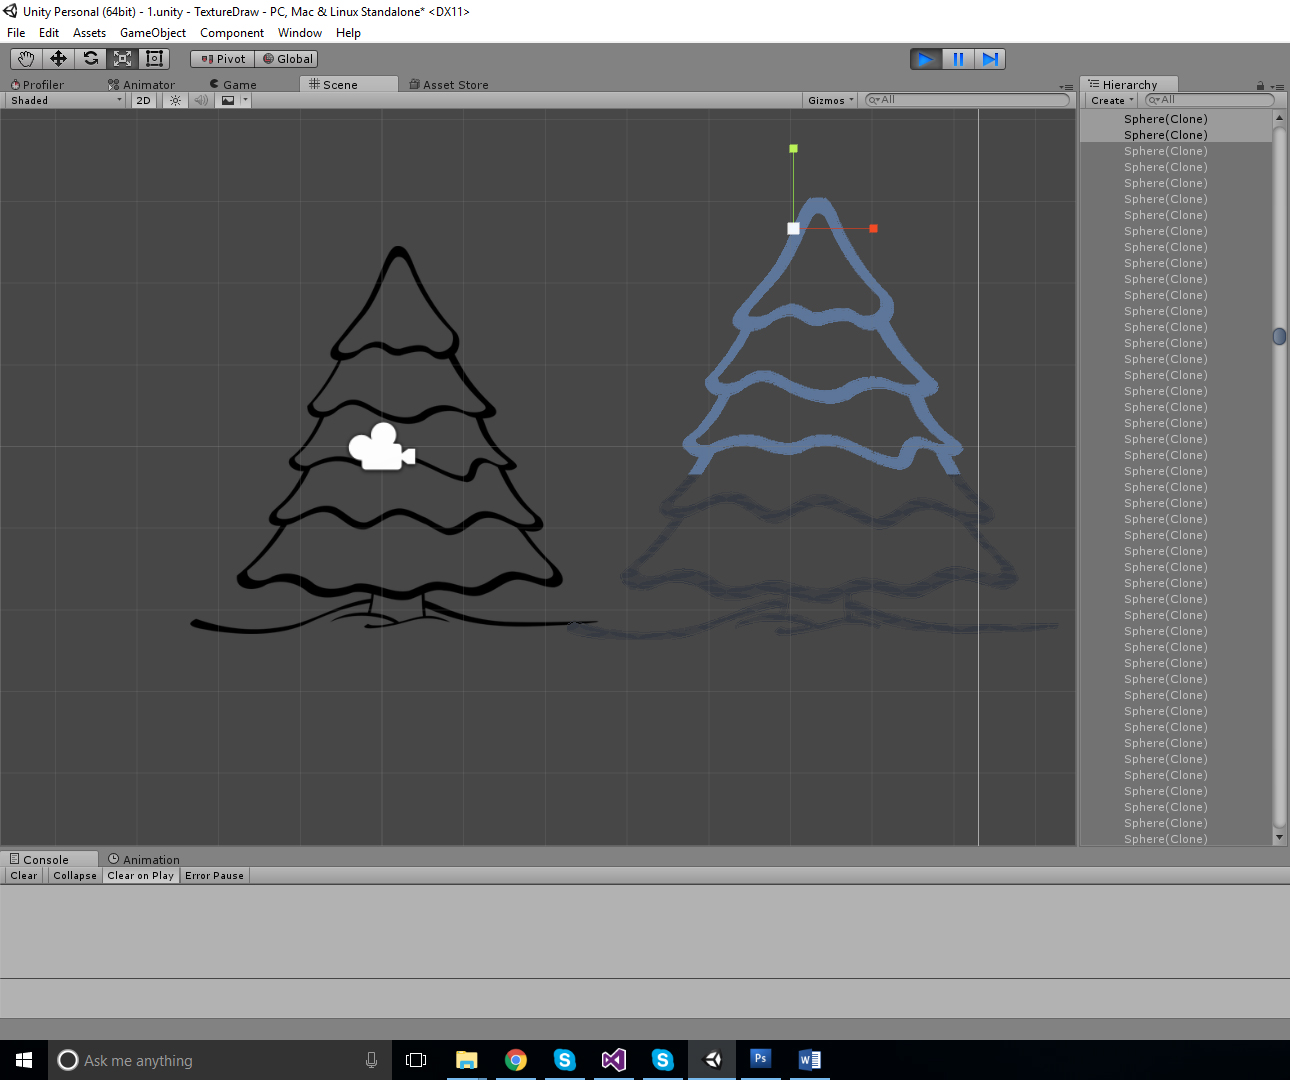Open the Help menu
The image size is (1290, 1080).
(x=348, y=33)
